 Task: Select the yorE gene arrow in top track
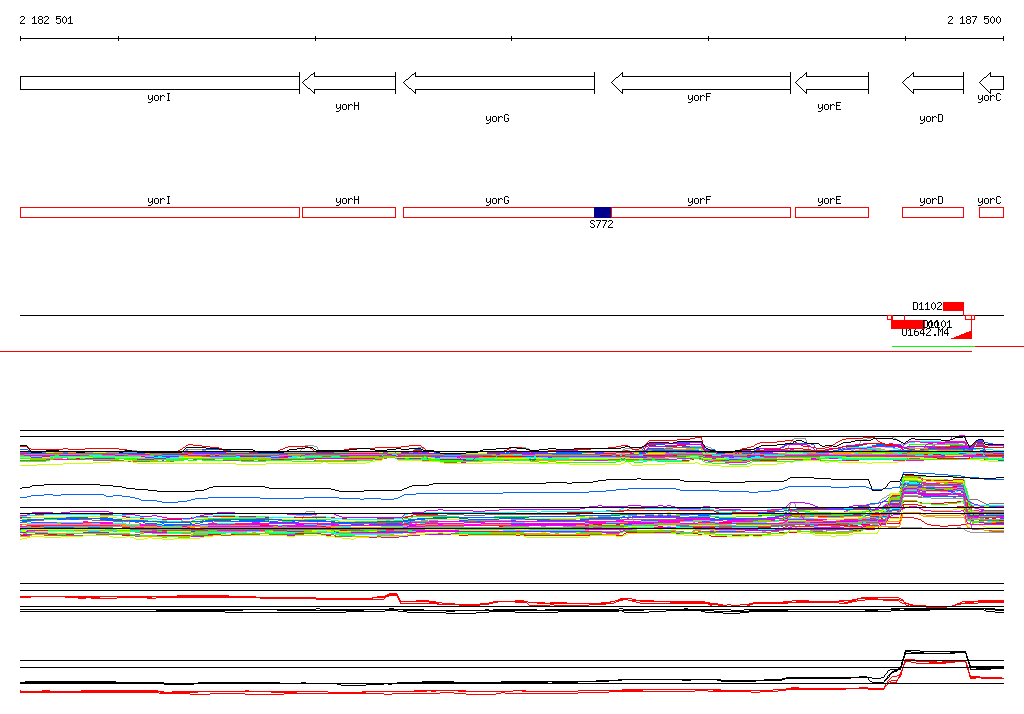[830, 83]
